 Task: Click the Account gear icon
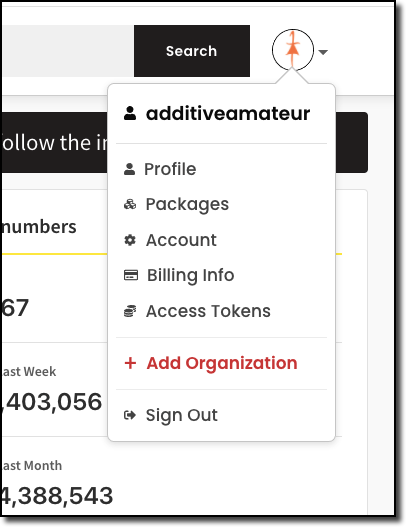130,240
